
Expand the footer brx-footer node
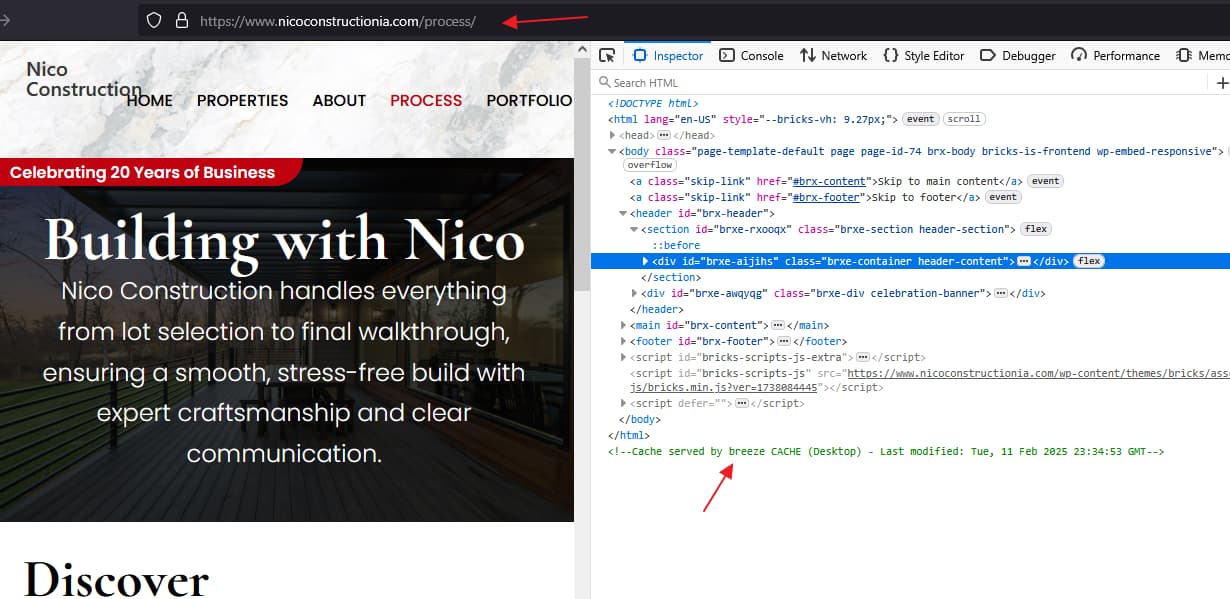point(624,341)
